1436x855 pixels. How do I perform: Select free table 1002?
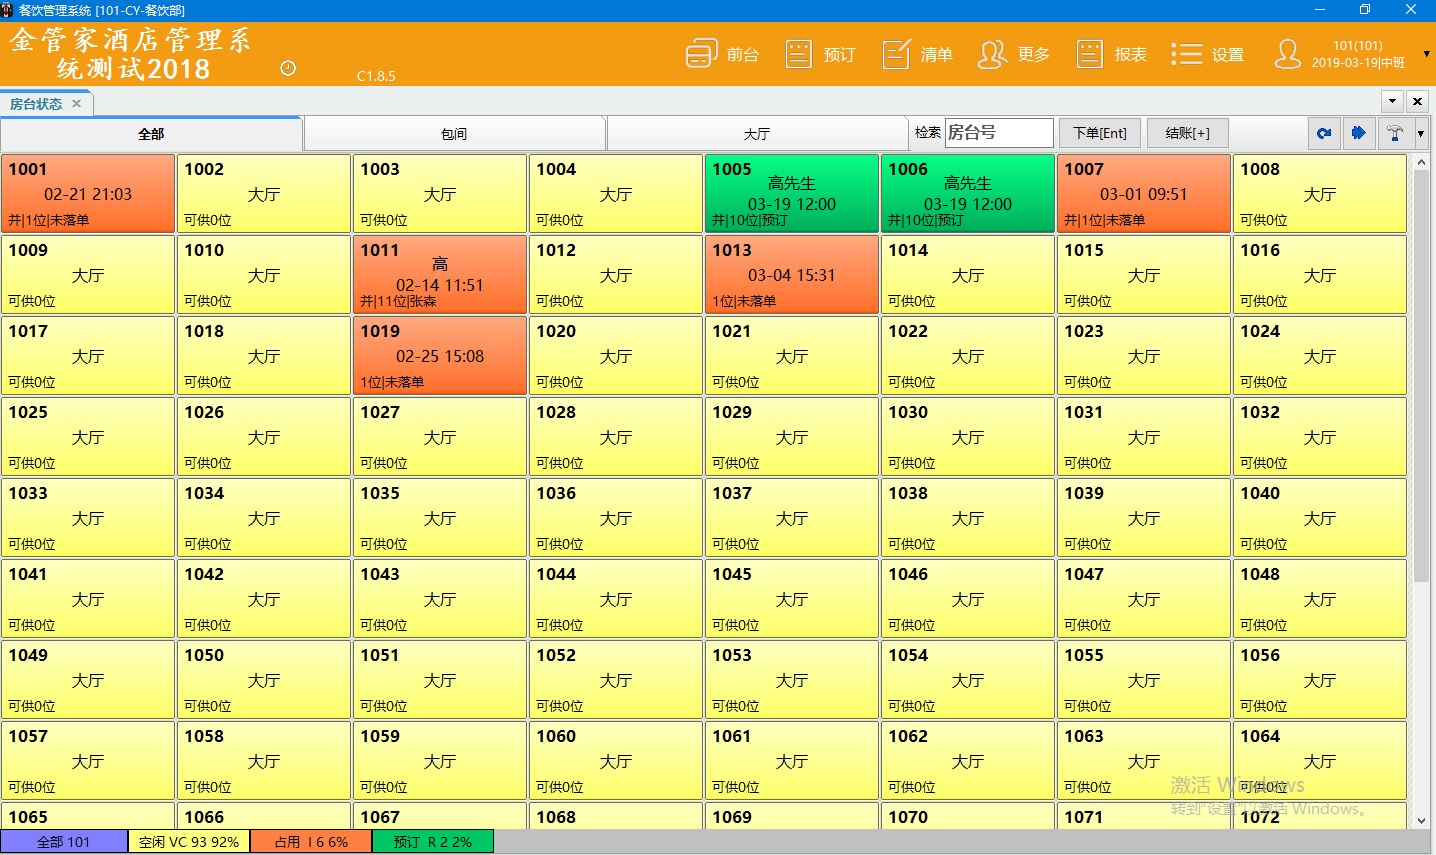coord(264,194)
